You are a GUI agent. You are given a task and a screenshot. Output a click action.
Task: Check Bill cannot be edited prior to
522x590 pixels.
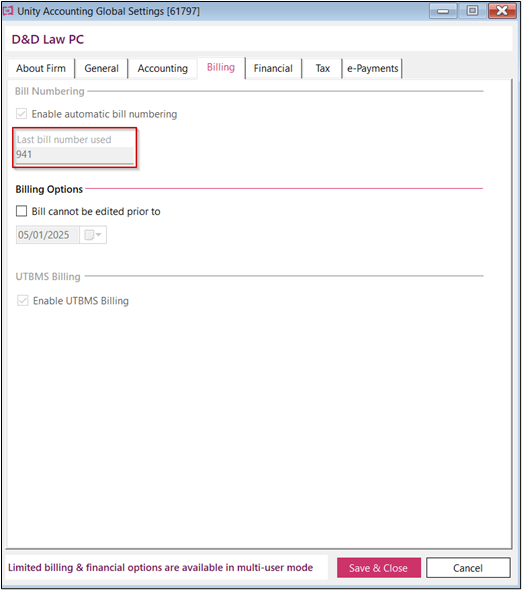click(21, 211)
